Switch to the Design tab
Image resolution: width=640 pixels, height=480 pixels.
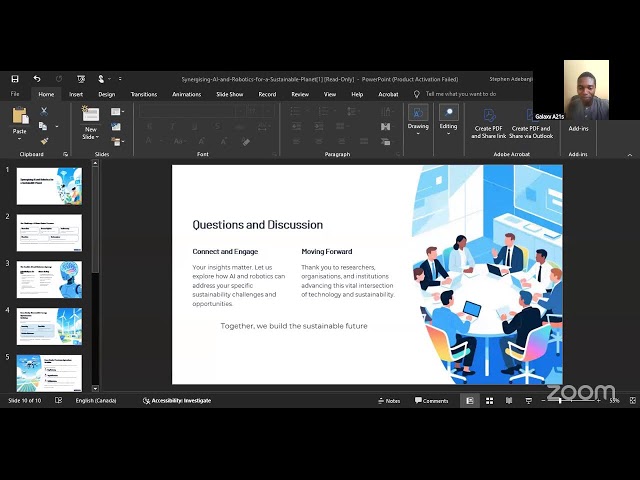tap(107, 94)
